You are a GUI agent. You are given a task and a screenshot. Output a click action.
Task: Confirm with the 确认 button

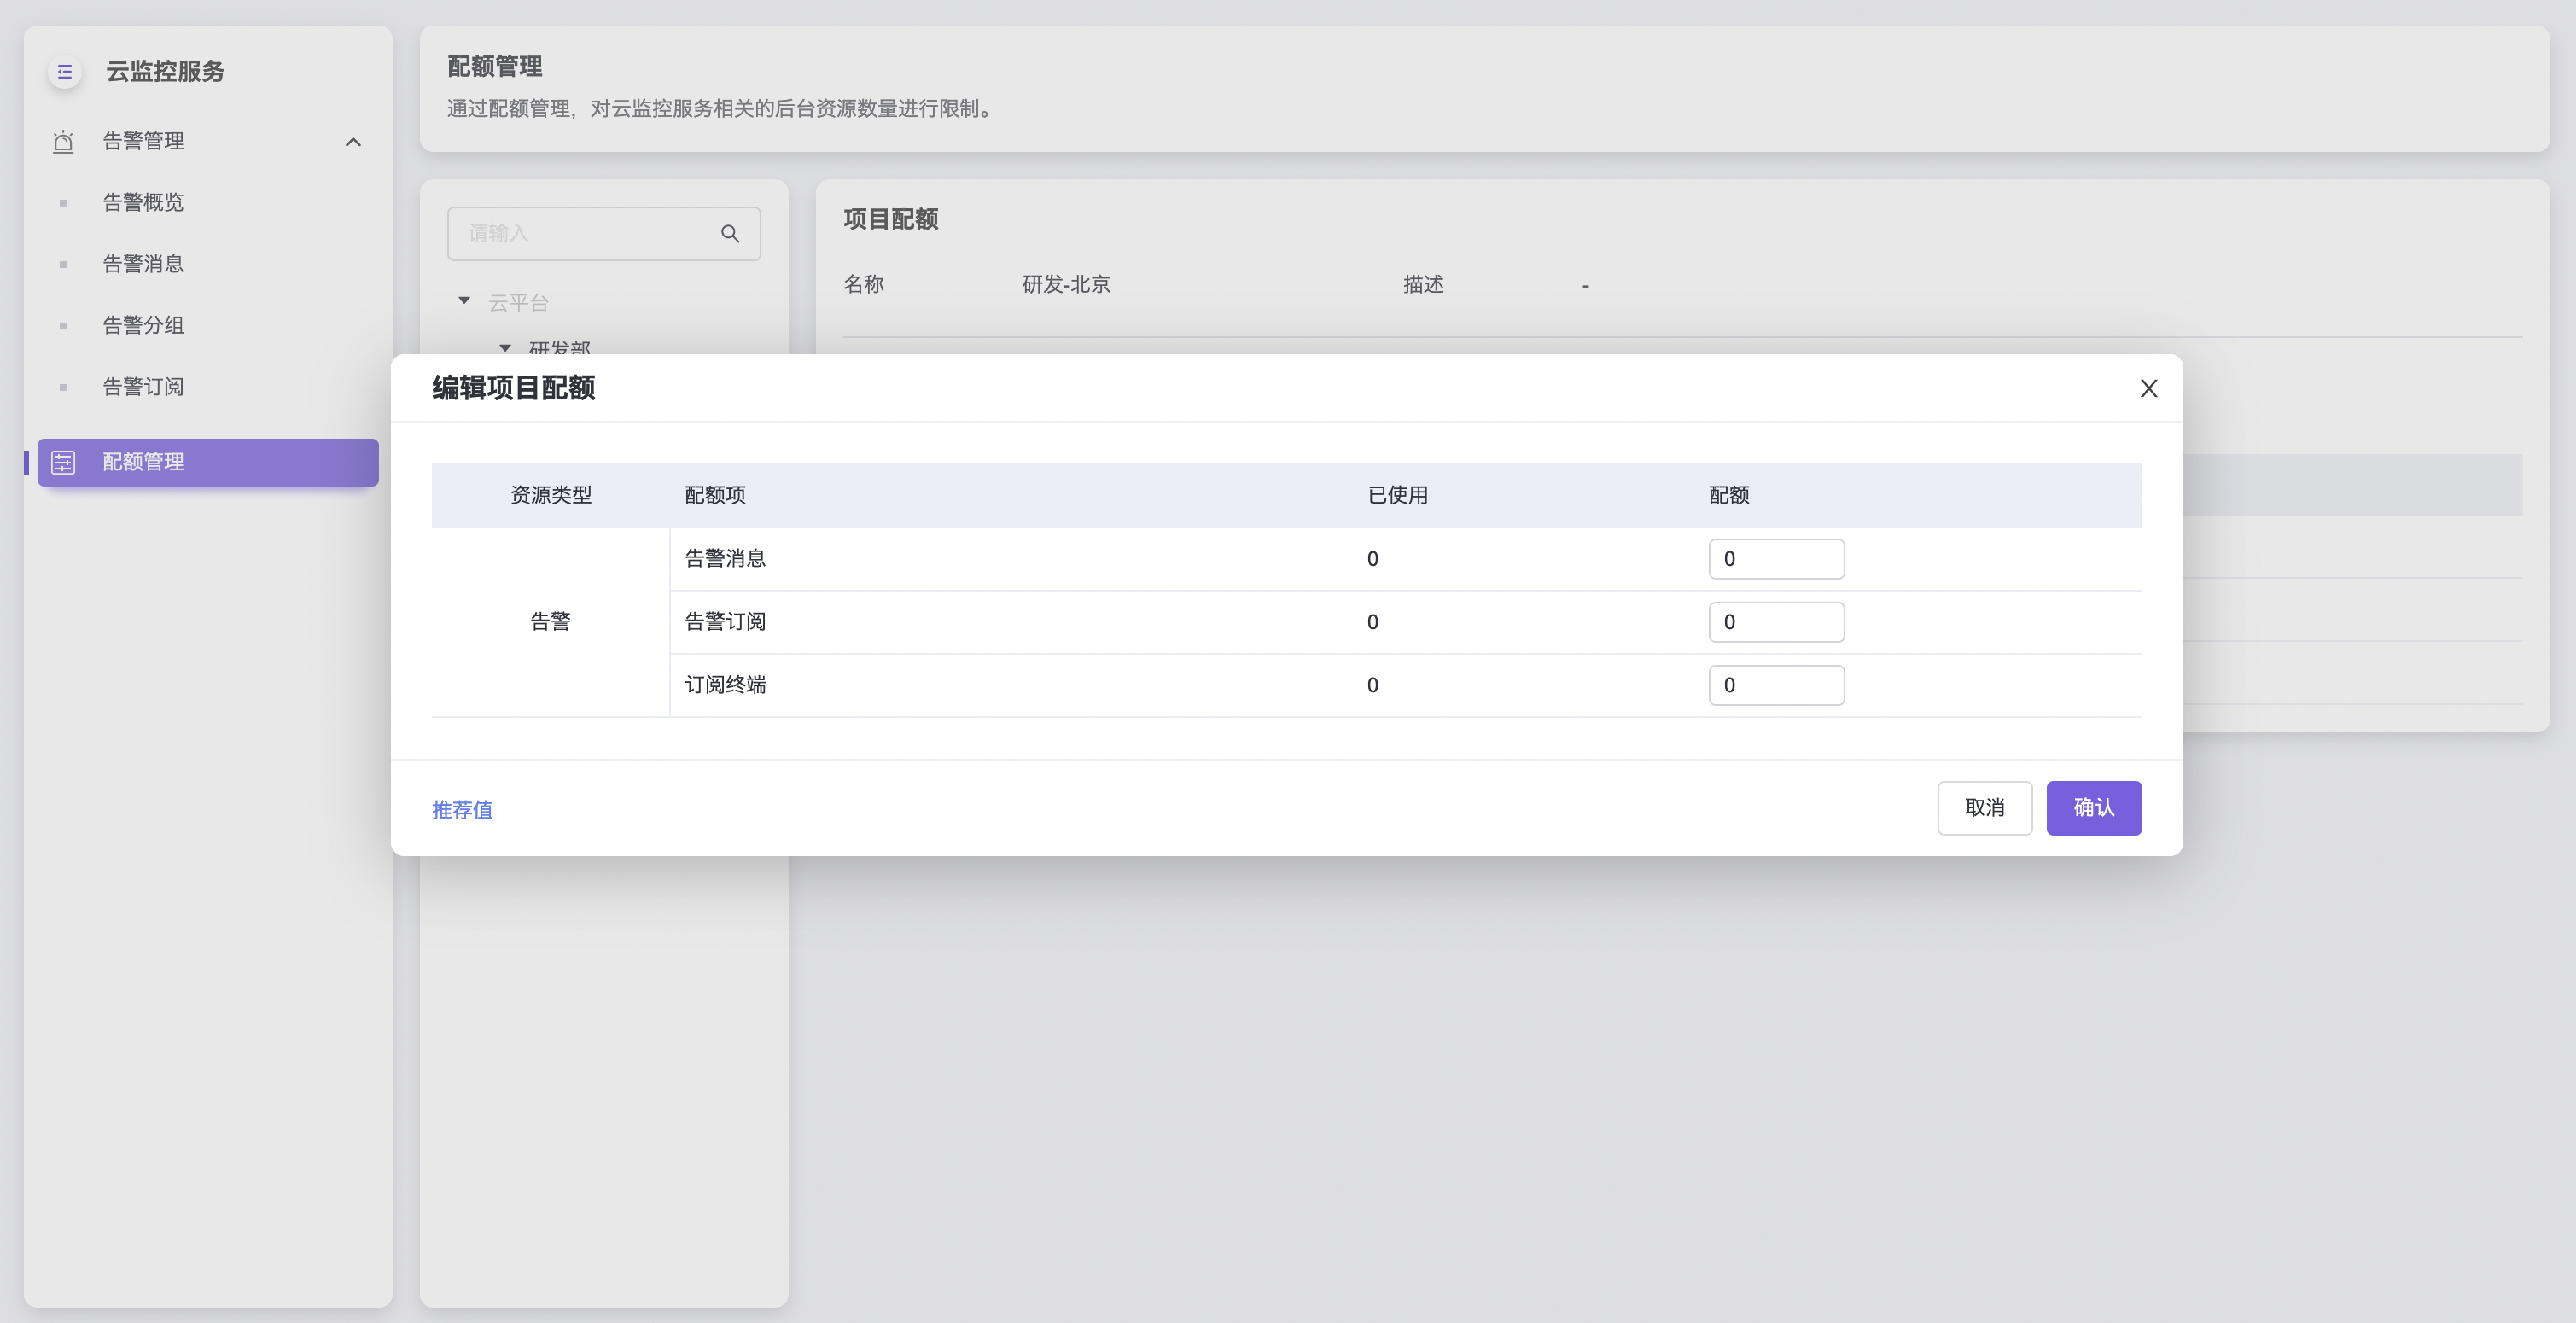2093,808
